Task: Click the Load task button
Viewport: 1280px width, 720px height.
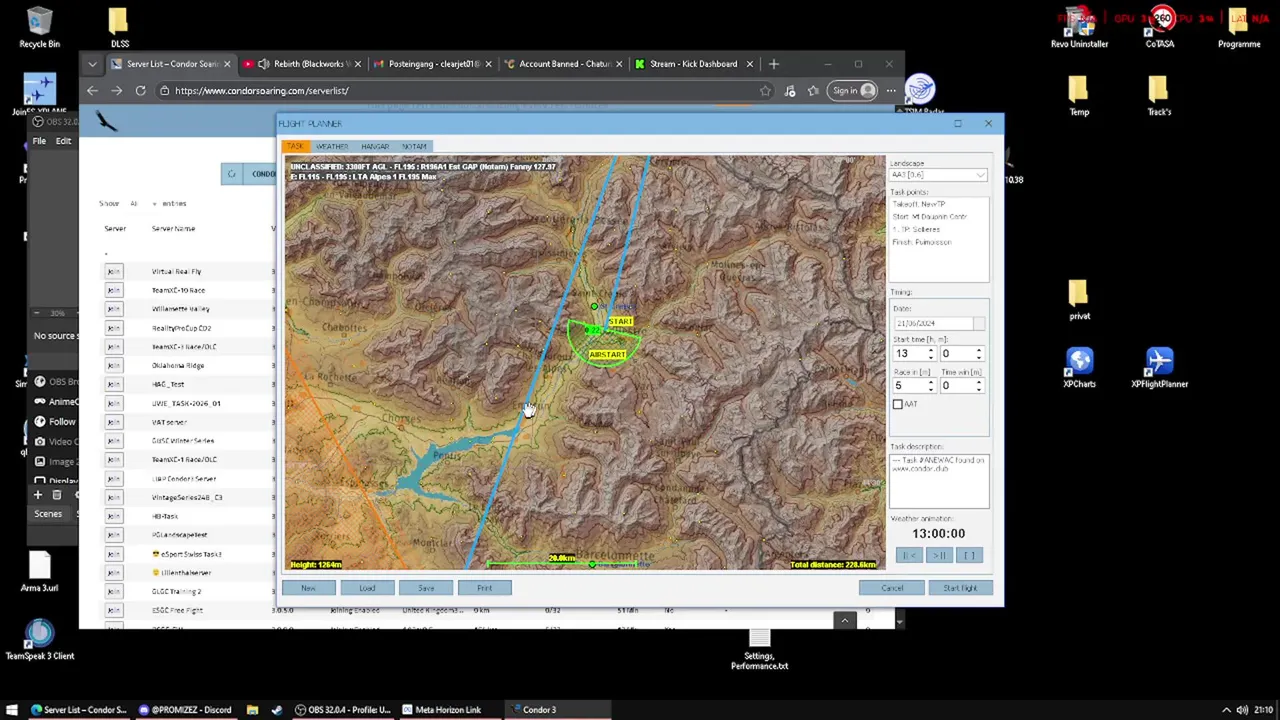Action: click(367, 588)
